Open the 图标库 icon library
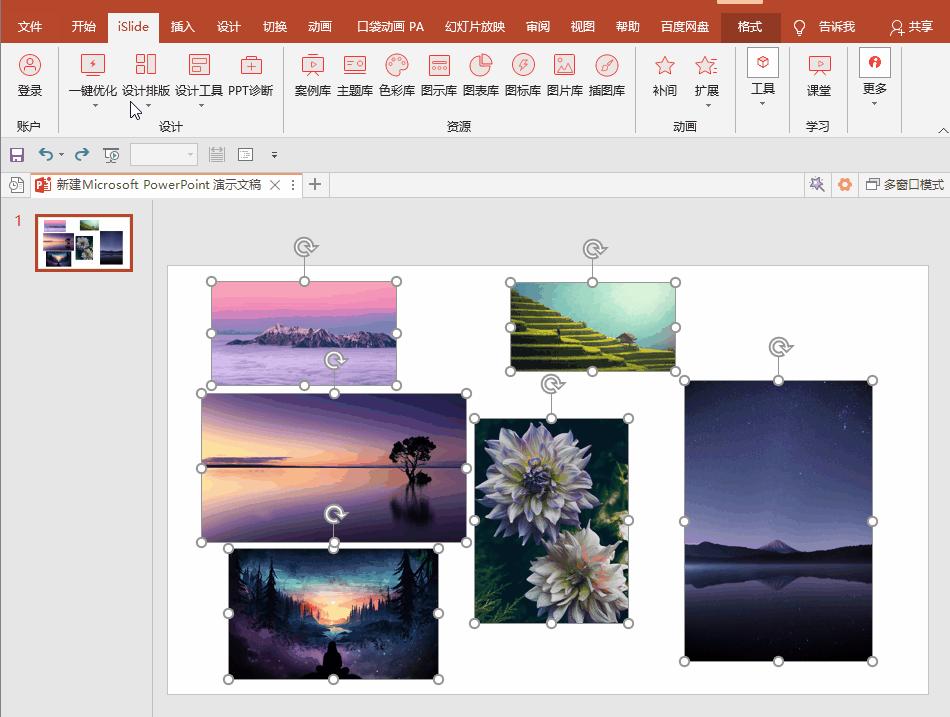The height and width of the screenshot is (717, 950). point(523,76)
